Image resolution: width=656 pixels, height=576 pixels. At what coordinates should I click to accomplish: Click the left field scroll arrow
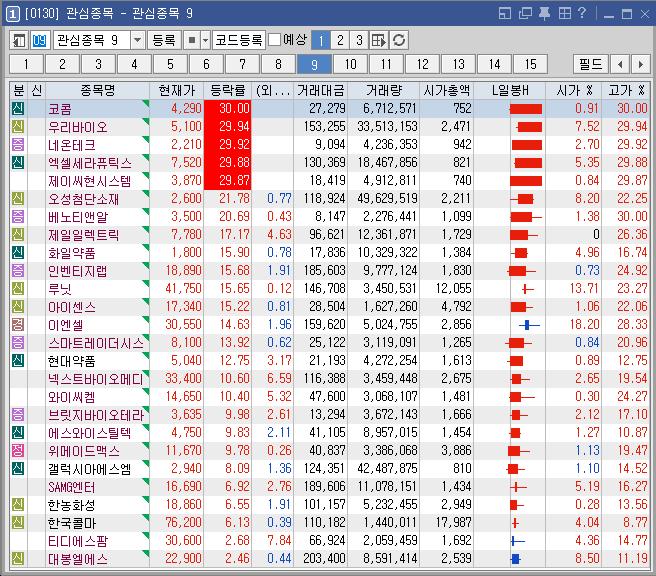click(620, 64)
